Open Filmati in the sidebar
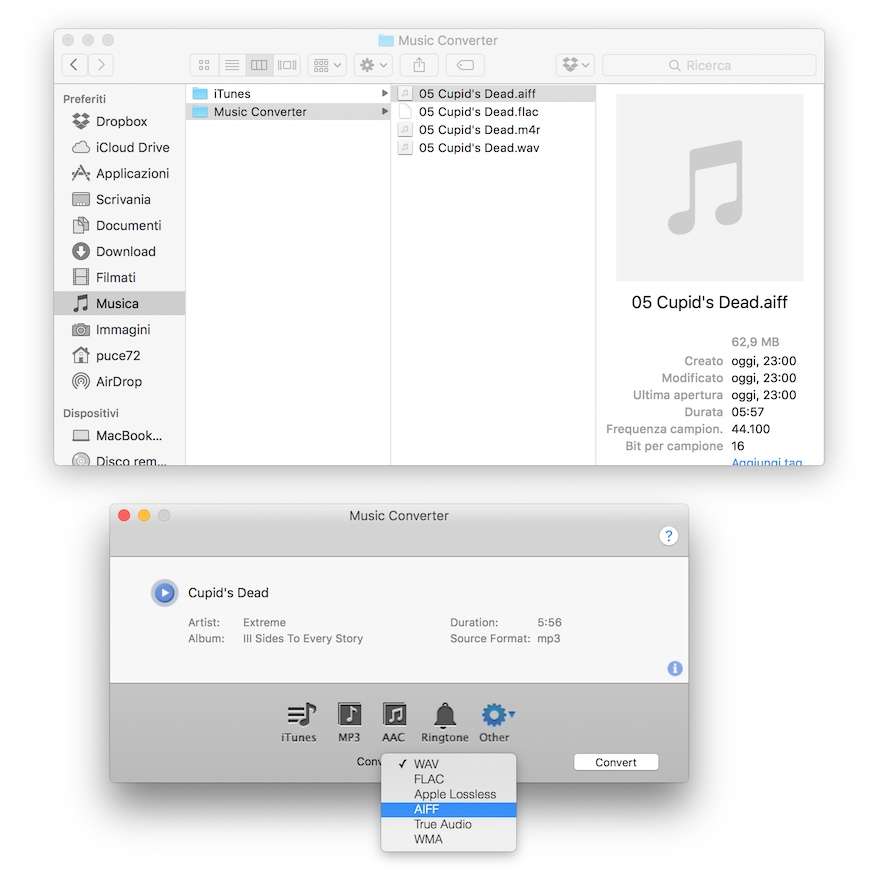 [120, 277]
